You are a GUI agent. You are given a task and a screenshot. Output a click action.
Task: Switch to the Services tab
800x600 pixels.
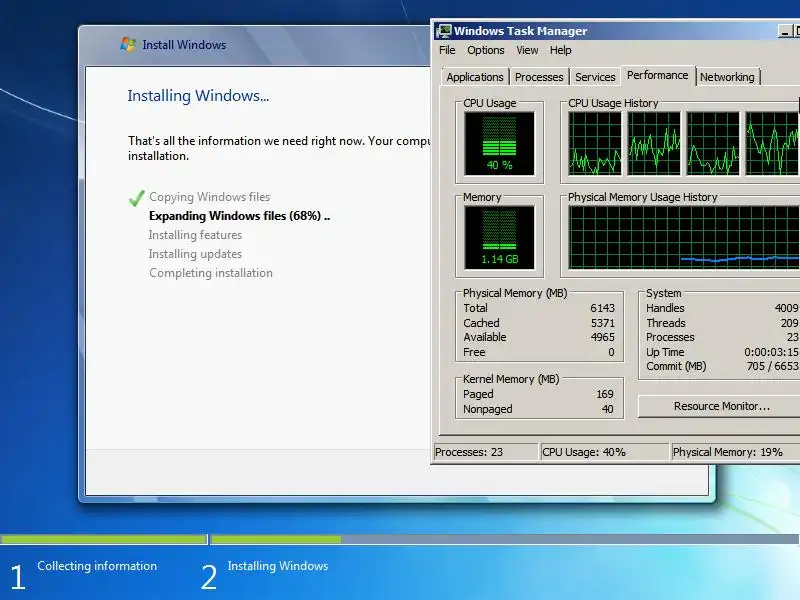coord(595,77)
